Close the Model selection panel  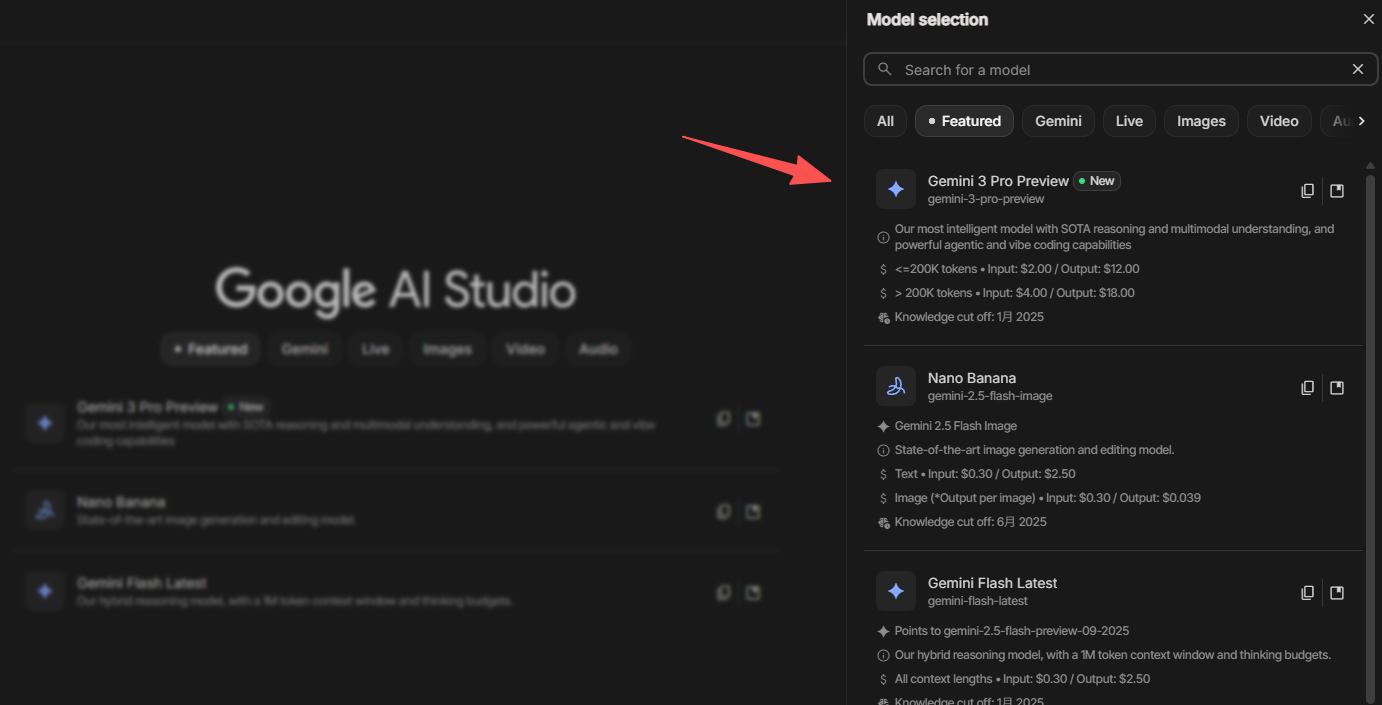[1369, 19]
